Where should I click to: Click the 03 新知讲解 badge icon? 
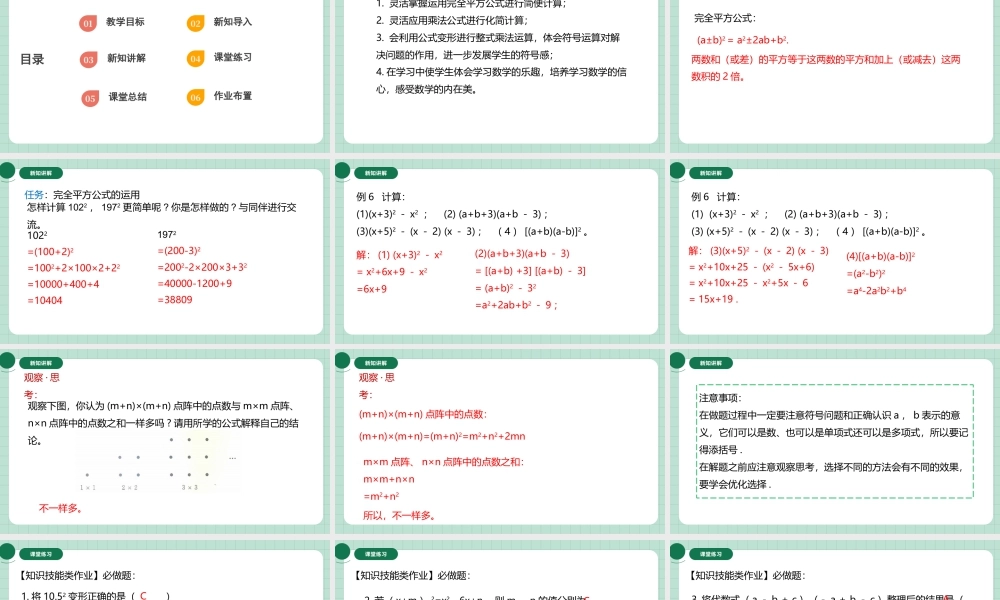coord(90,58)
